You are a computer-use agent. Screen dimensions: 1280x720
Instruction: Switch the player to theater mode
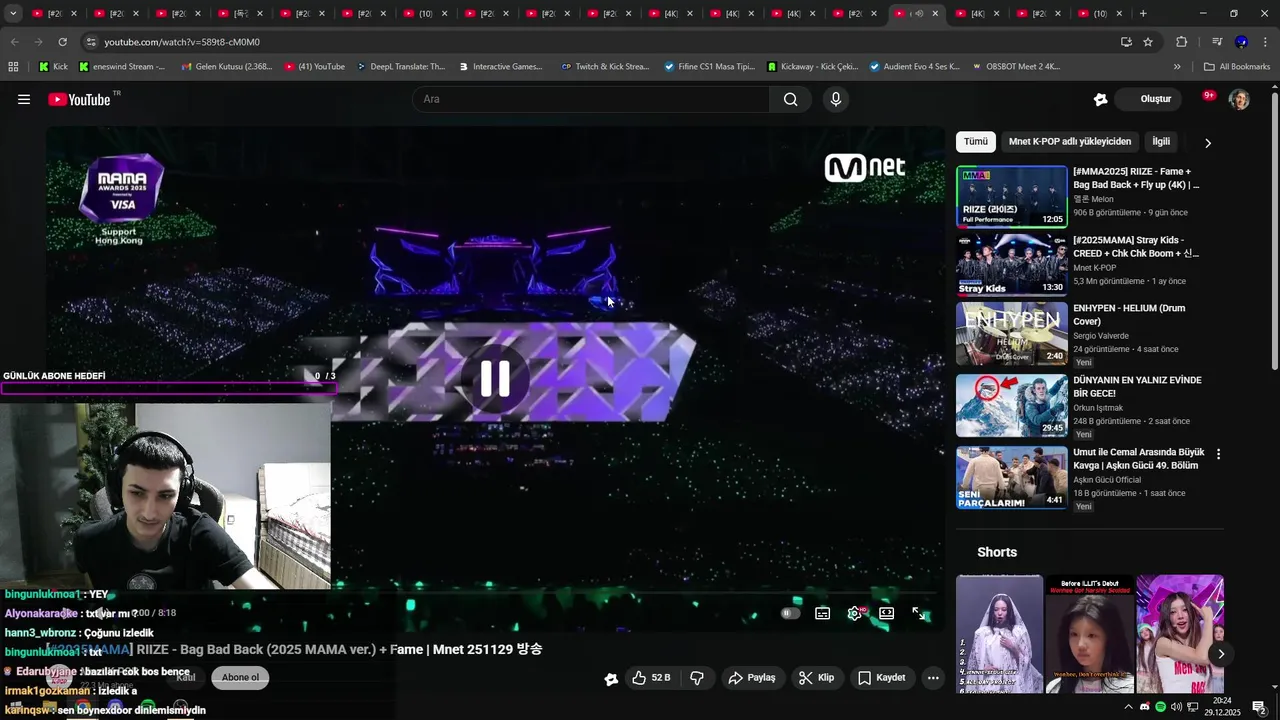coord(887,613)
